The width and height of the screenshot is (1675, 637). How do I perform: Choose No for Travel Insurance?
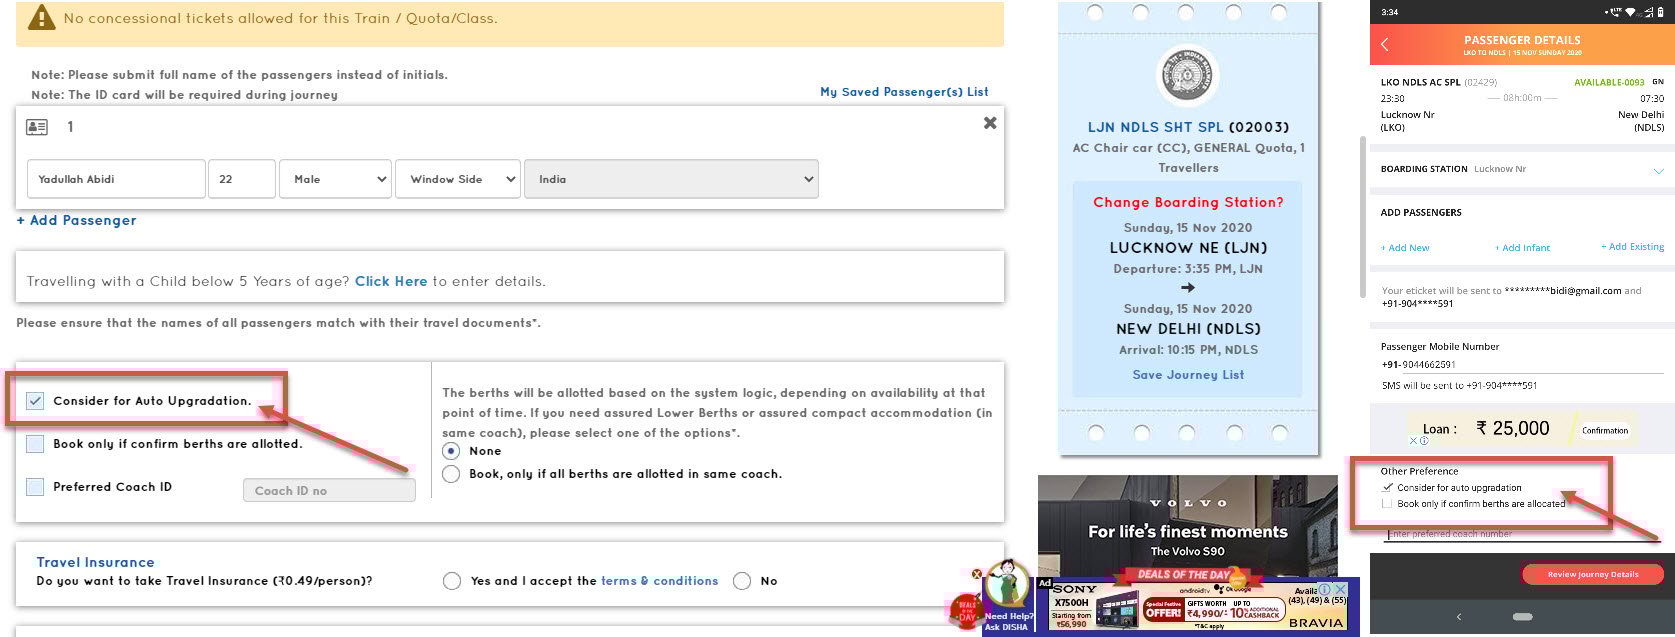742,581
